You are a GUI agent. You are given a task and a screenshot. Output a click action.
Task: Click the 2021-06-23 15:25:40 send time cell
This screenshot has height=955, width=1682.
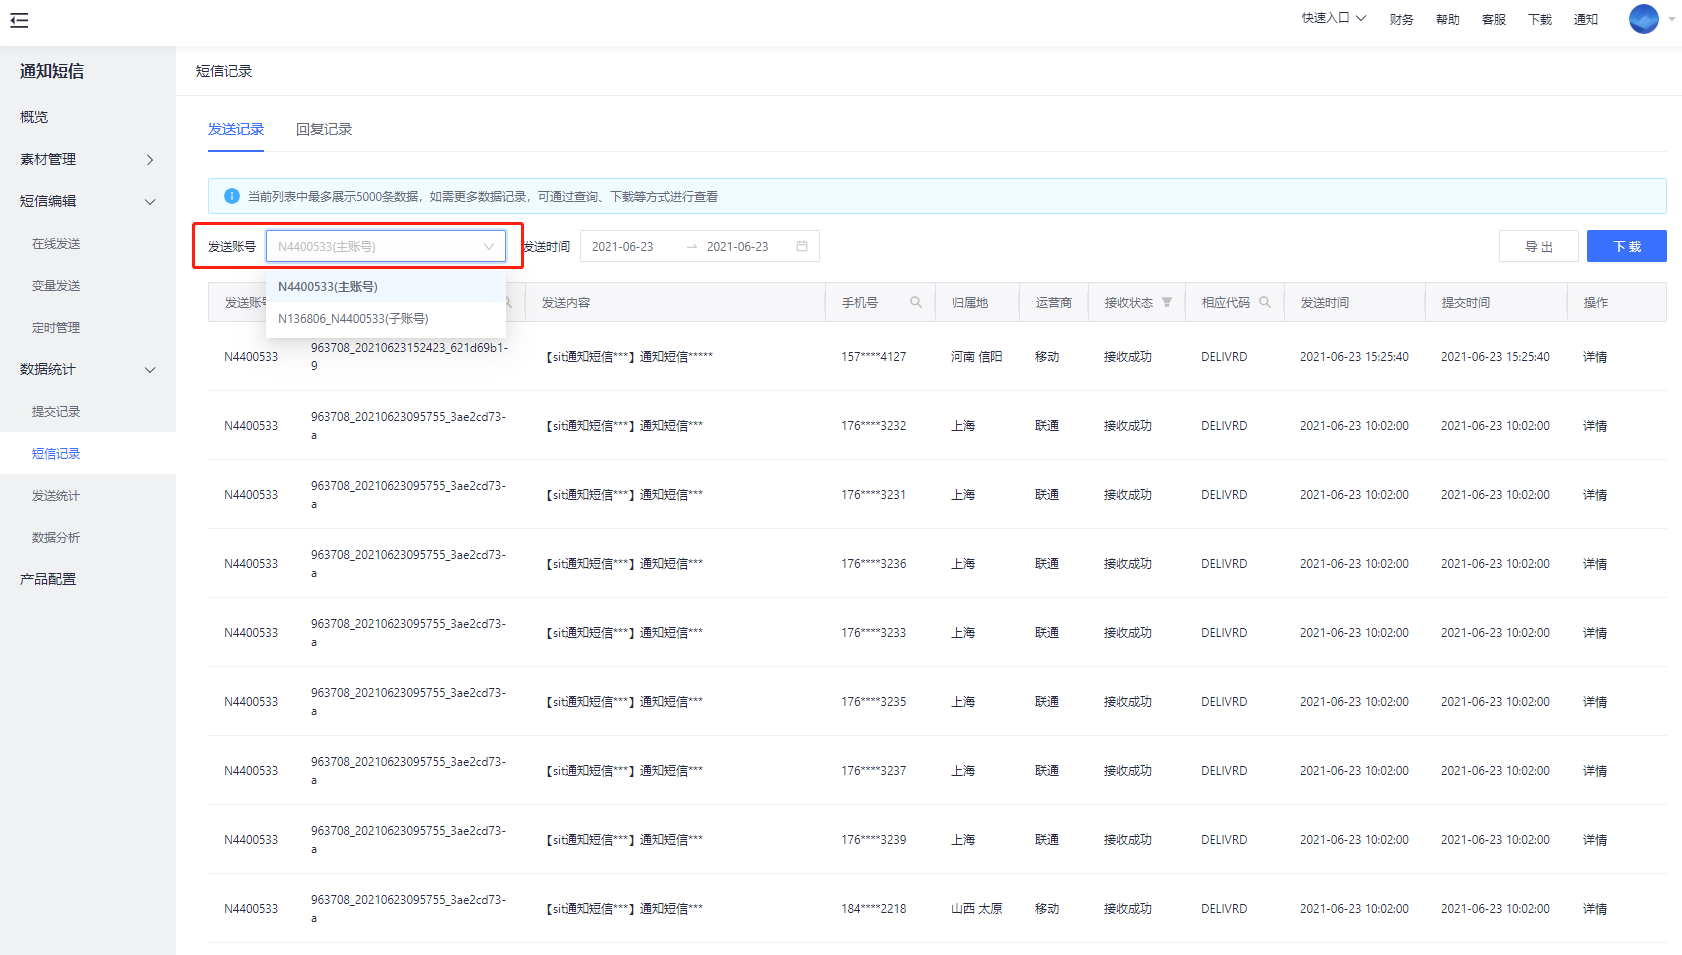click(x=1354, y=356)
